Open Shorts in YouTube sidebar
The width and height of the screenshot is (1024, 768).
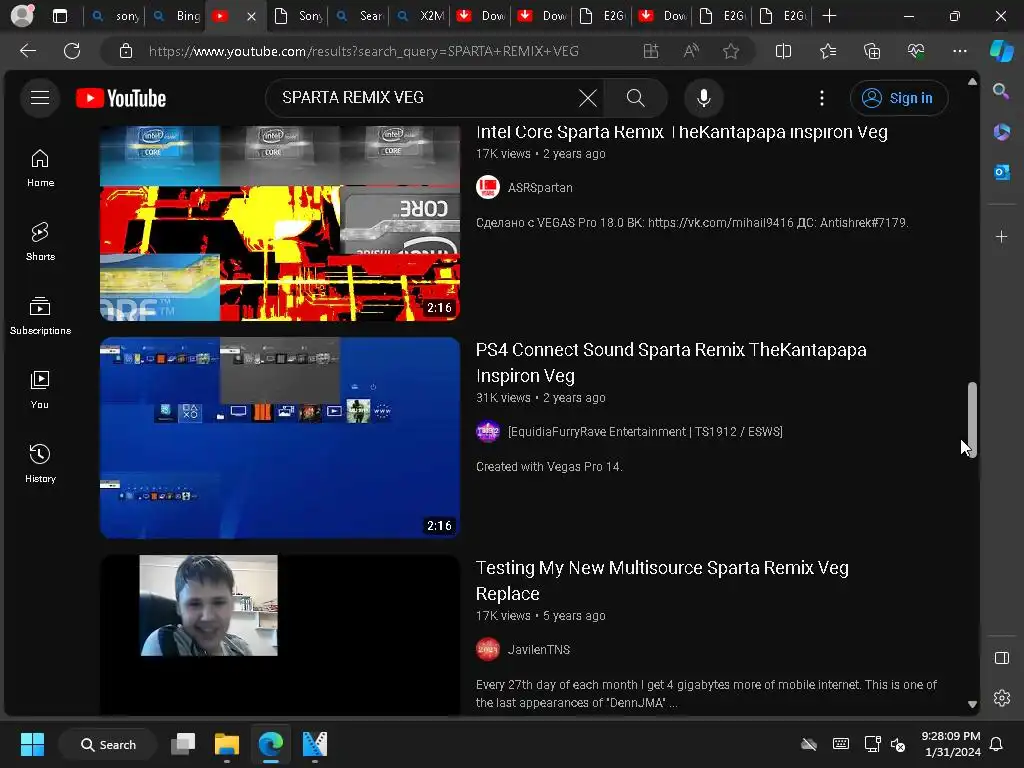click(40, 242)
